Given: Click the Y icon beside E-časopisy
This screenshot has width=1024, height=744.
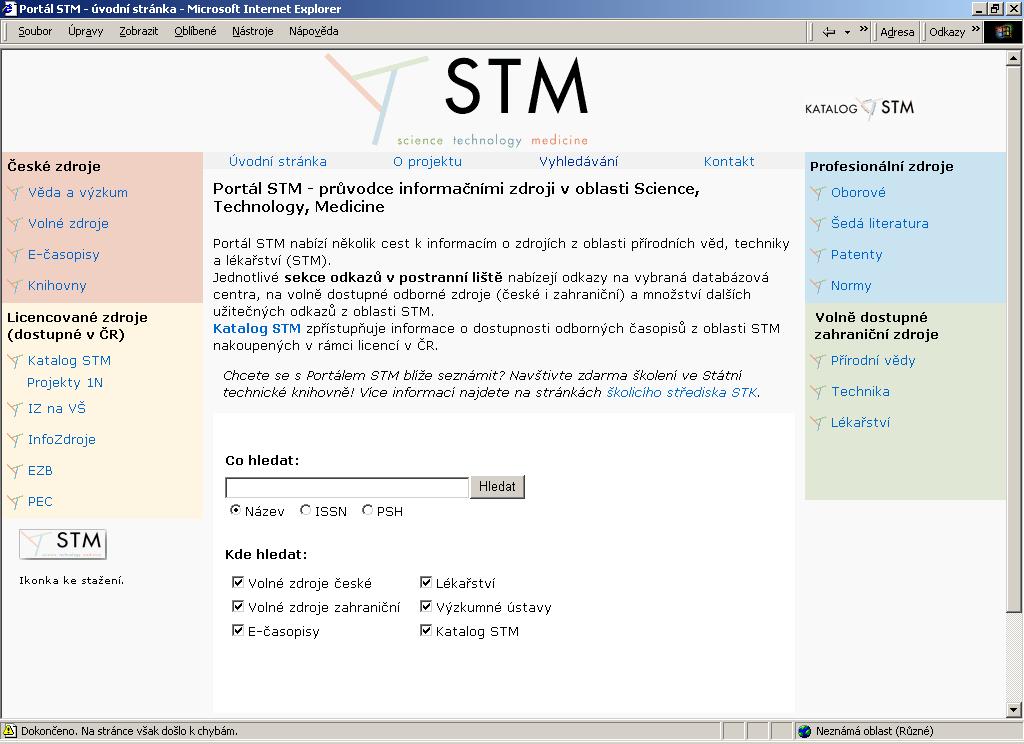Looking at the screenshot, I should click(x=15, y=255).
